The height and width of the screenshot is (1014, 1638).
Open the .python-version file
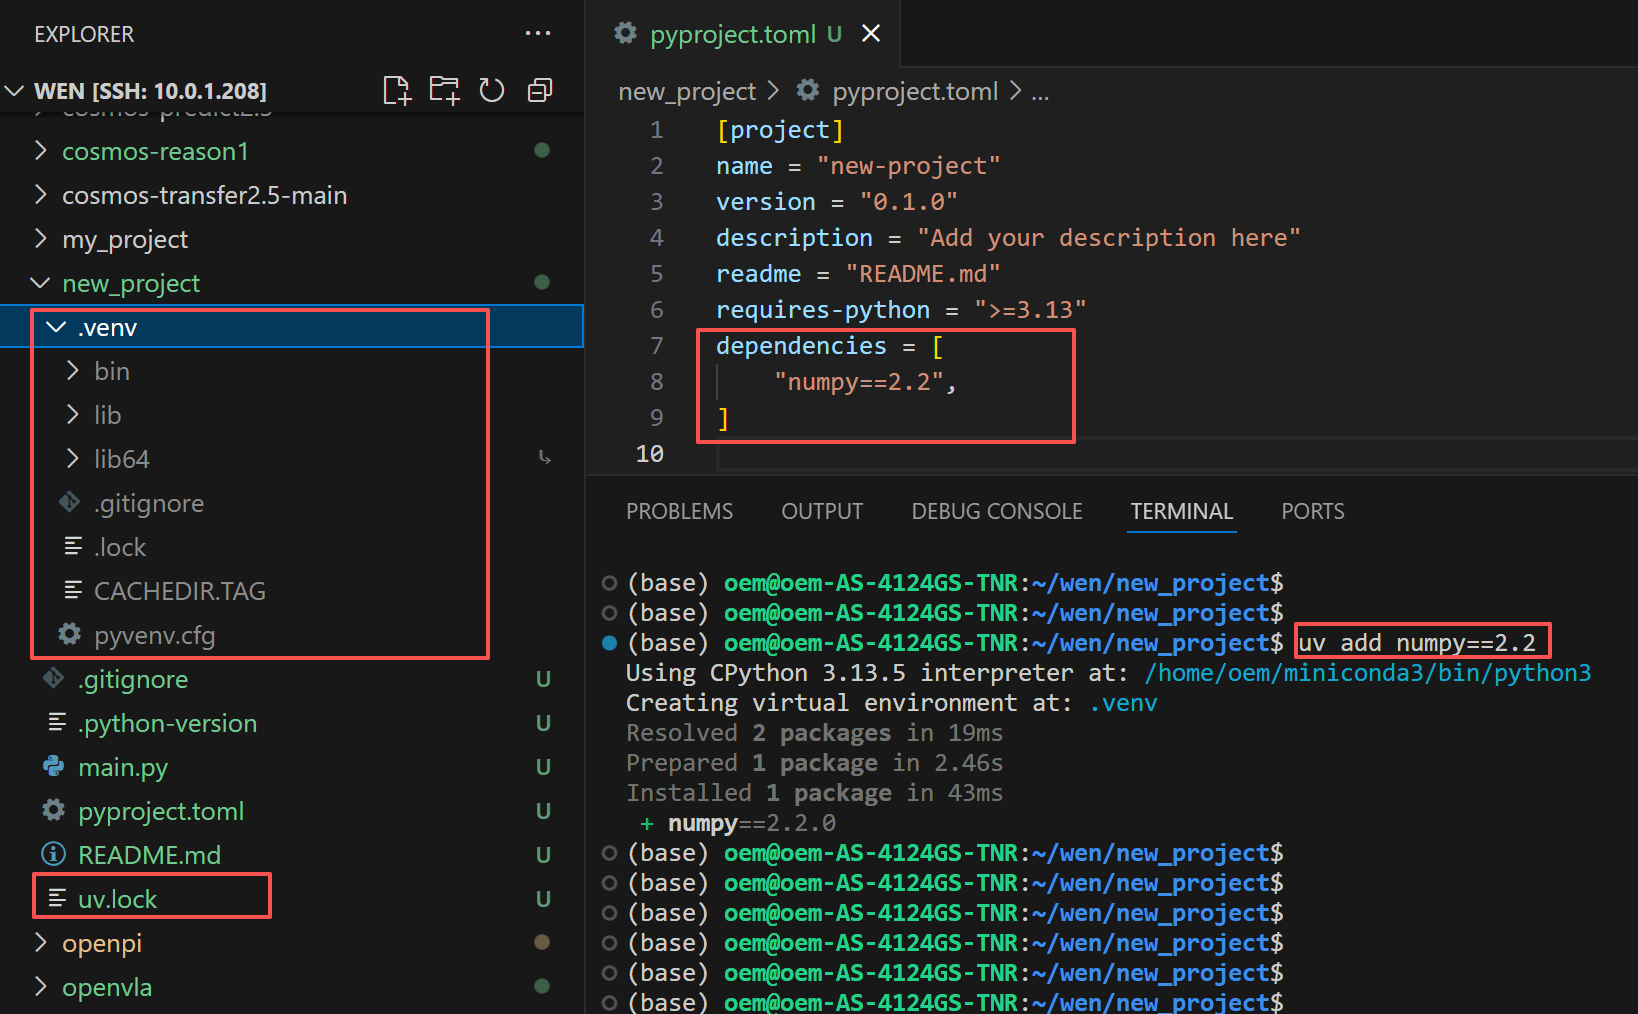[x=168, y=723]
